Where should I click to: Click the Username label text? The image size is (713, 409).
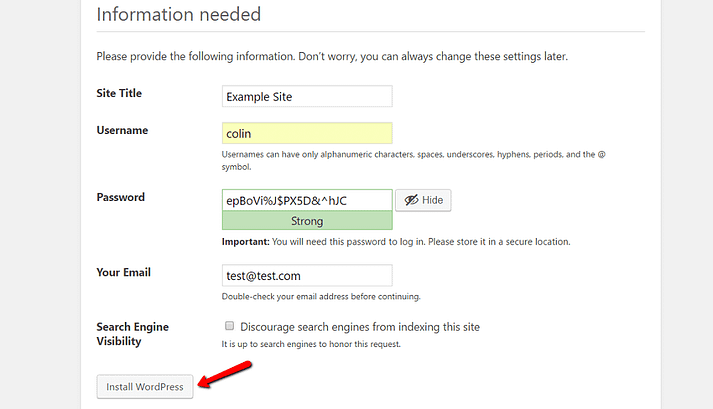click(x=122, y=130)
